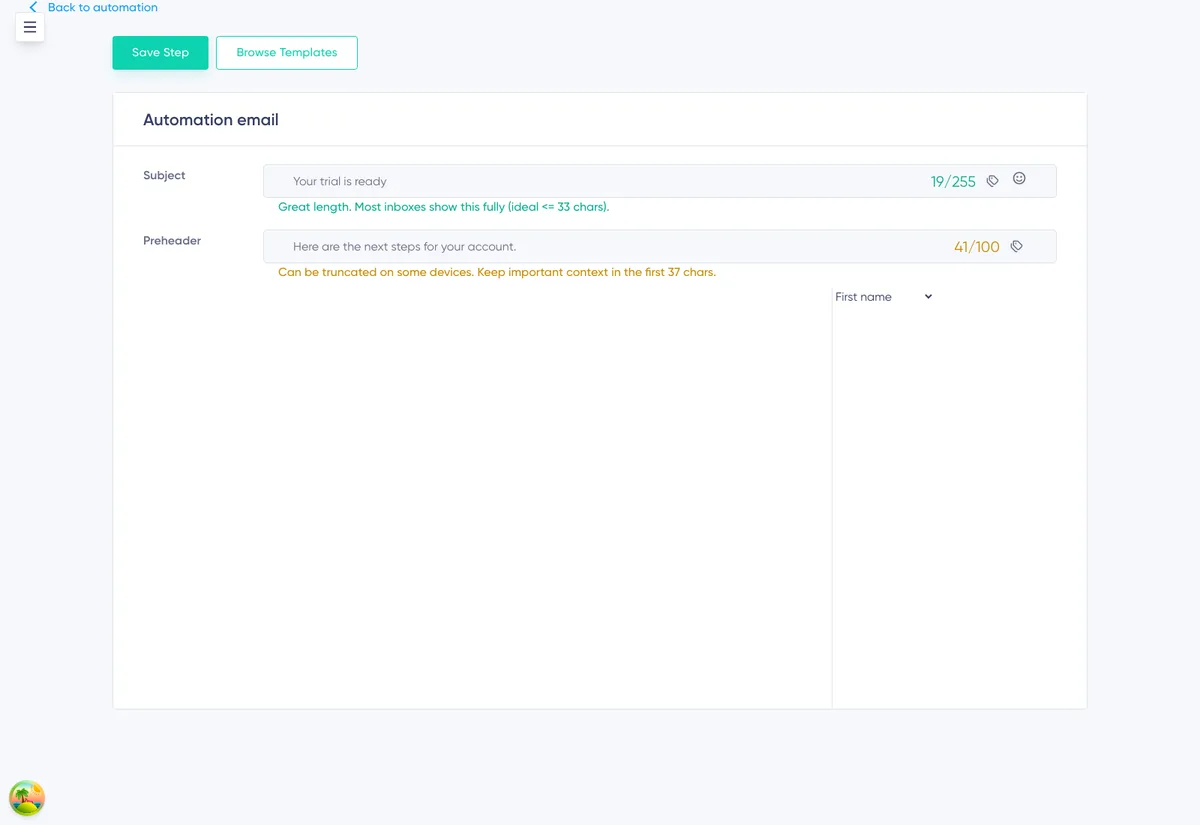This screenshot has height=825, width=1200.
Task: Click the Automation email heading
Action: coord(211,120)
